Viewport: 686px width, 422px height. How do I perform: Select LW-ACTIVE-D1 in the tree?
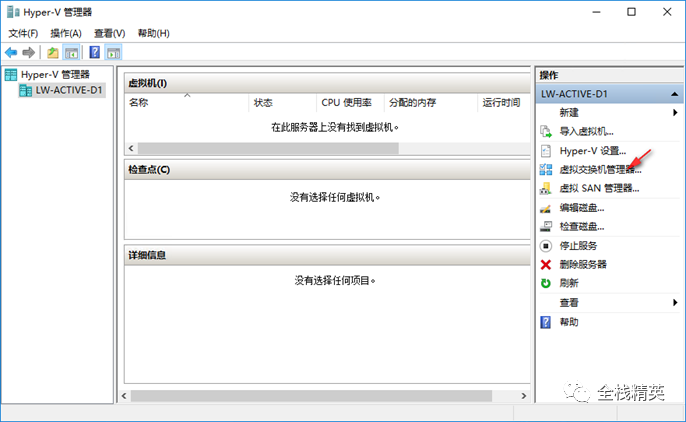pyautogui.click(x=69, y=91)
